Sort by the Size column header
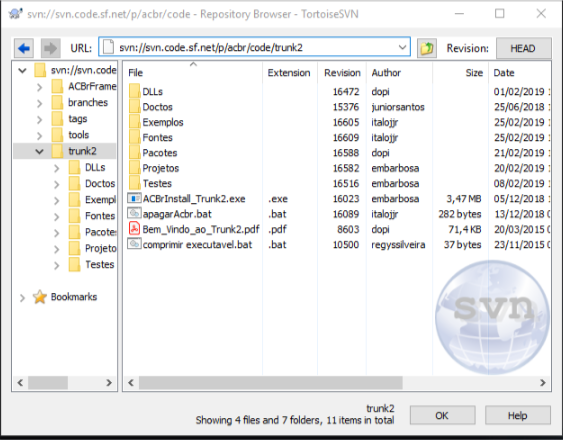The width and height of the screenshot is (563, 440). [x=460, y=73]
